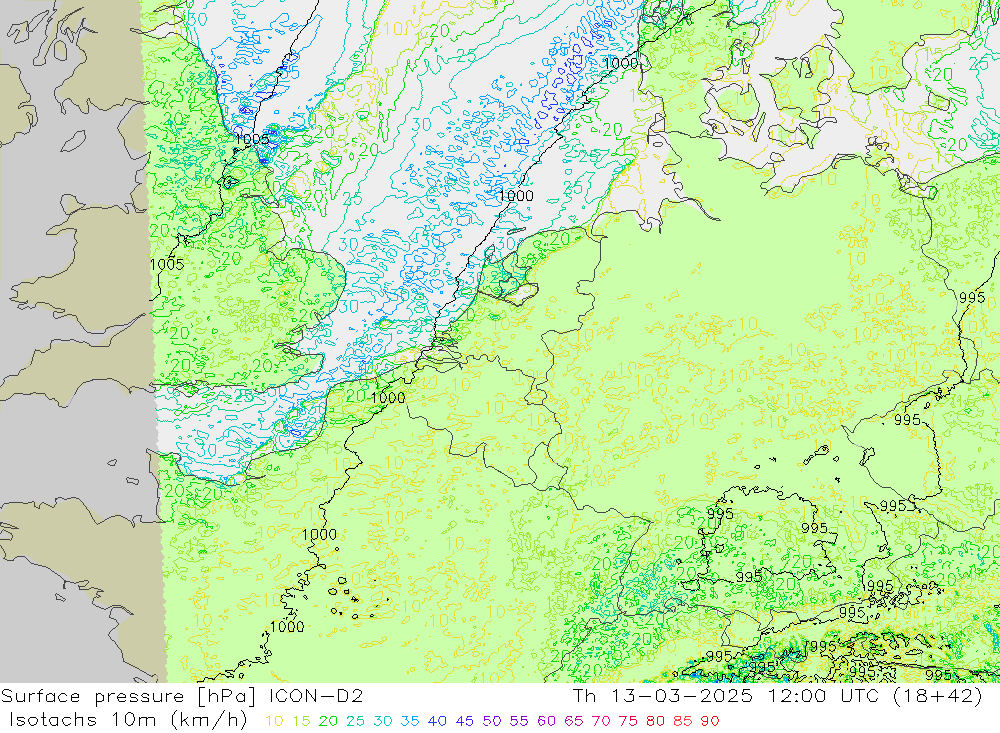The image size is (1000, 733).
Task: Click the '12:00 UTC' time label
Action: (823, 696)
